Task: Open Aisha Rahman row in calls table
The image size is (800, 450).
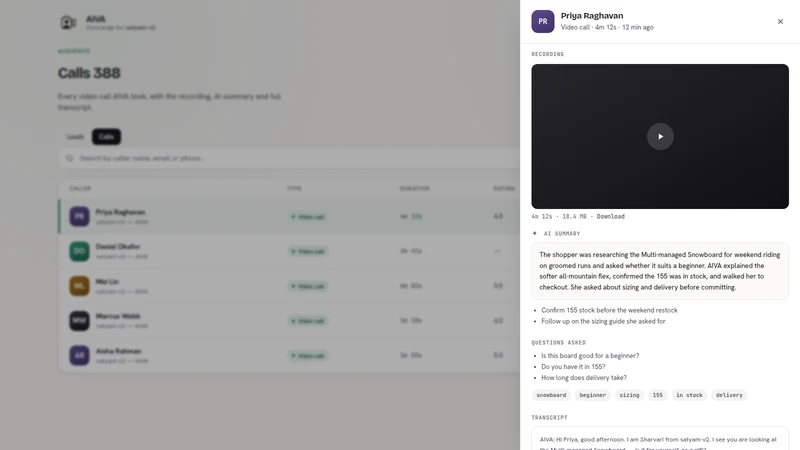Action: pos(289,355)
